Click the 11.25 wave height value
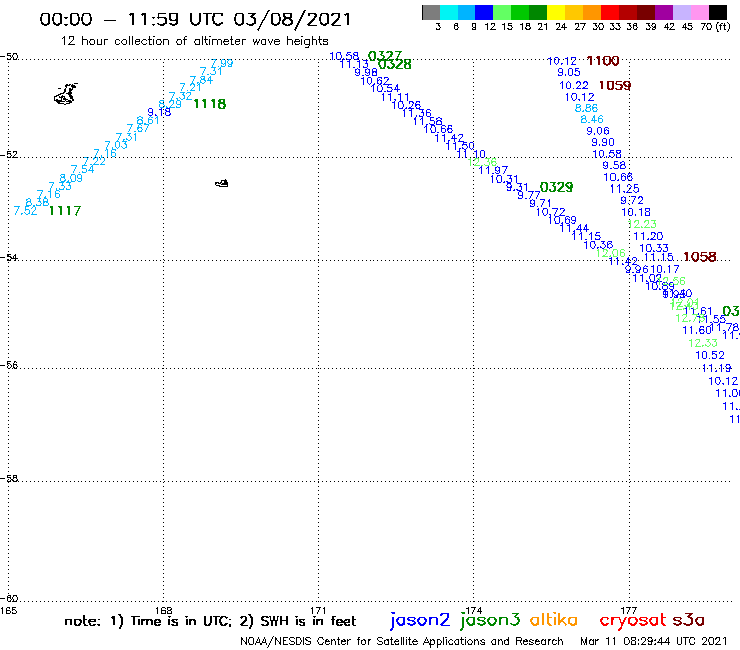Image resolution: width=740 pixels, height=650 pixels. point(624,189)
